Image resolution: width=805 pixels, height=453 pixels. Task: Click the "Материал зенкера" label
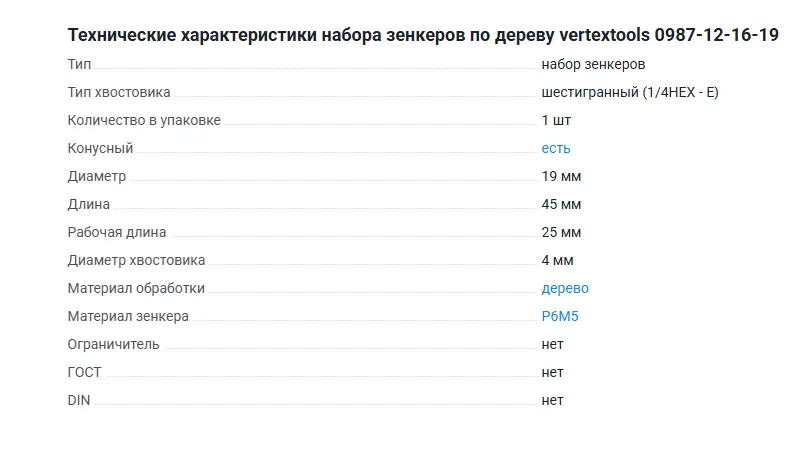click(x=128, y=316)
